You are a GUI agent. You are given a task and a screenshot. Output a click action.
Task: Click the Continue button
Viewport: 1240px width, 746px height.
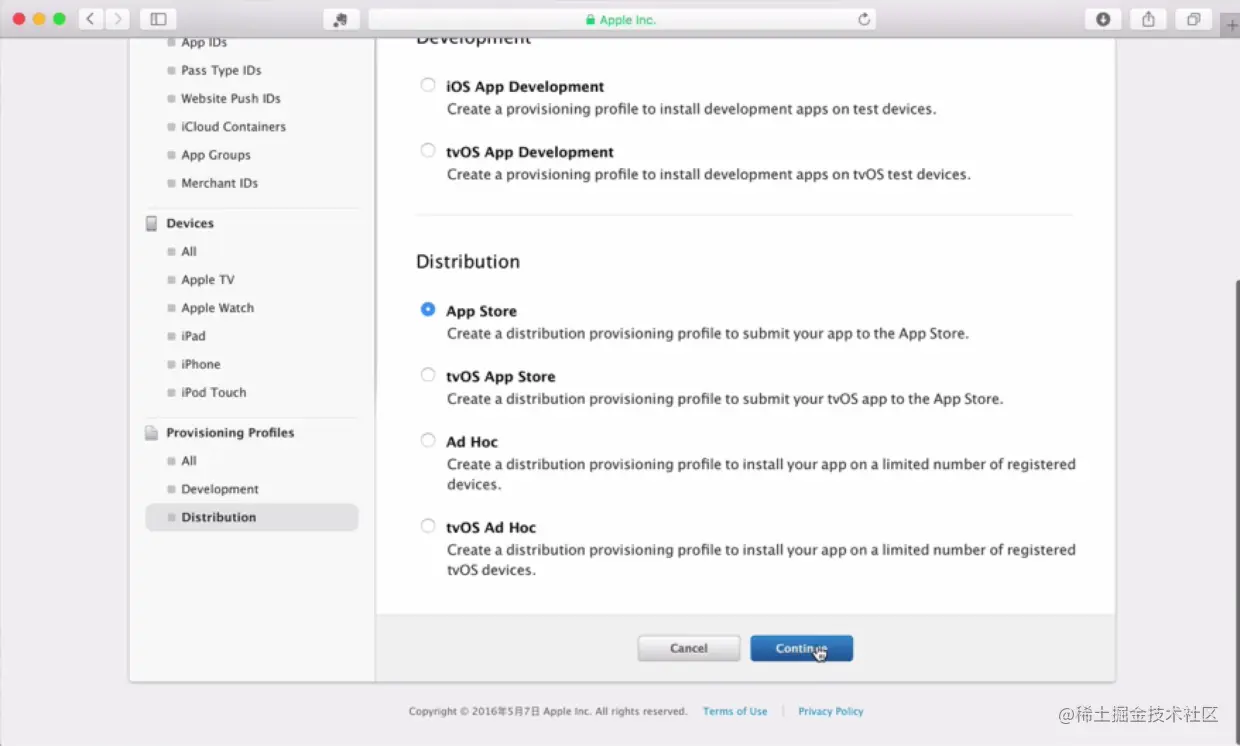coord(801,648)
